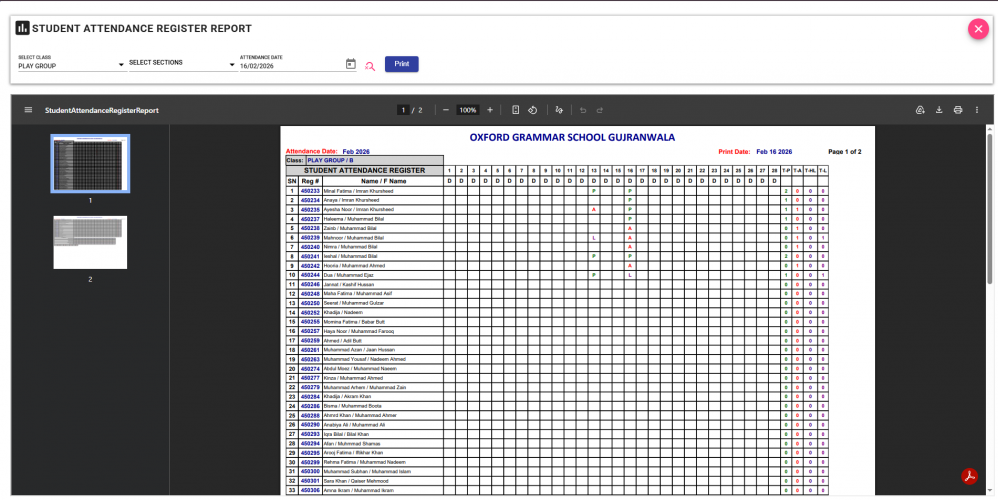Click 'Sara Khan / Qaiser Mehmood' name
This screenshot has width=998, height=500.
[x=356, y=481]
